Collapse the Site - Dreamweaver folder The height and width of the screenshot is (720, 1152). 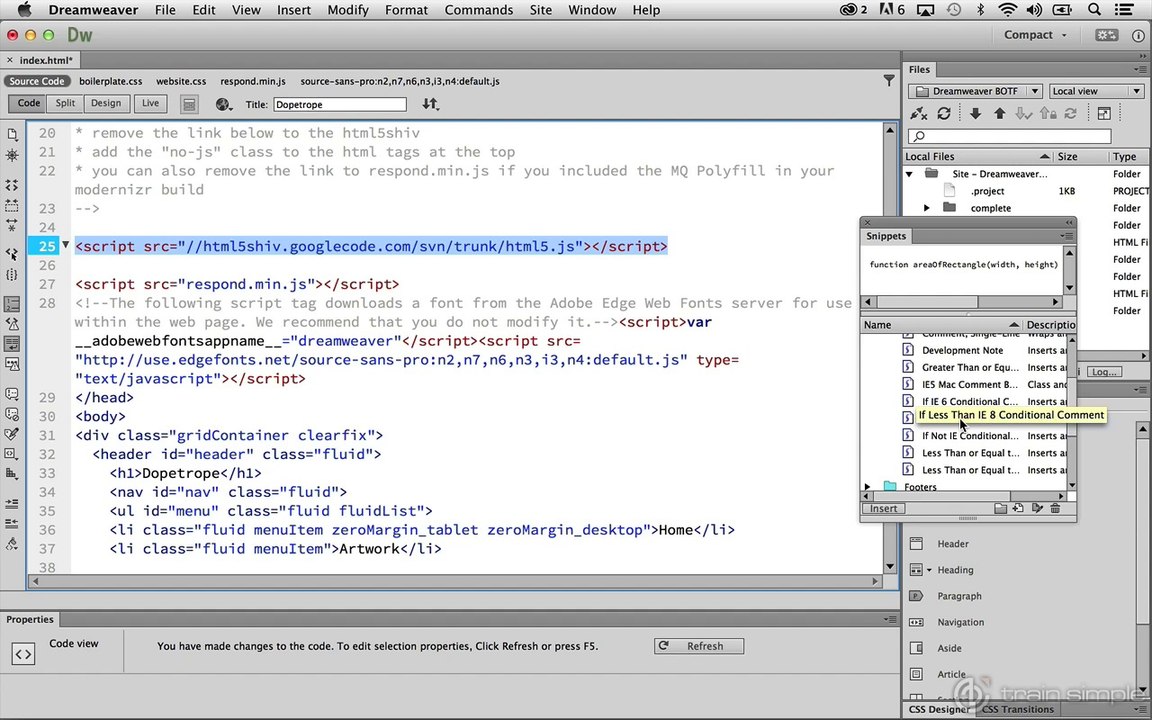point(910,174)
